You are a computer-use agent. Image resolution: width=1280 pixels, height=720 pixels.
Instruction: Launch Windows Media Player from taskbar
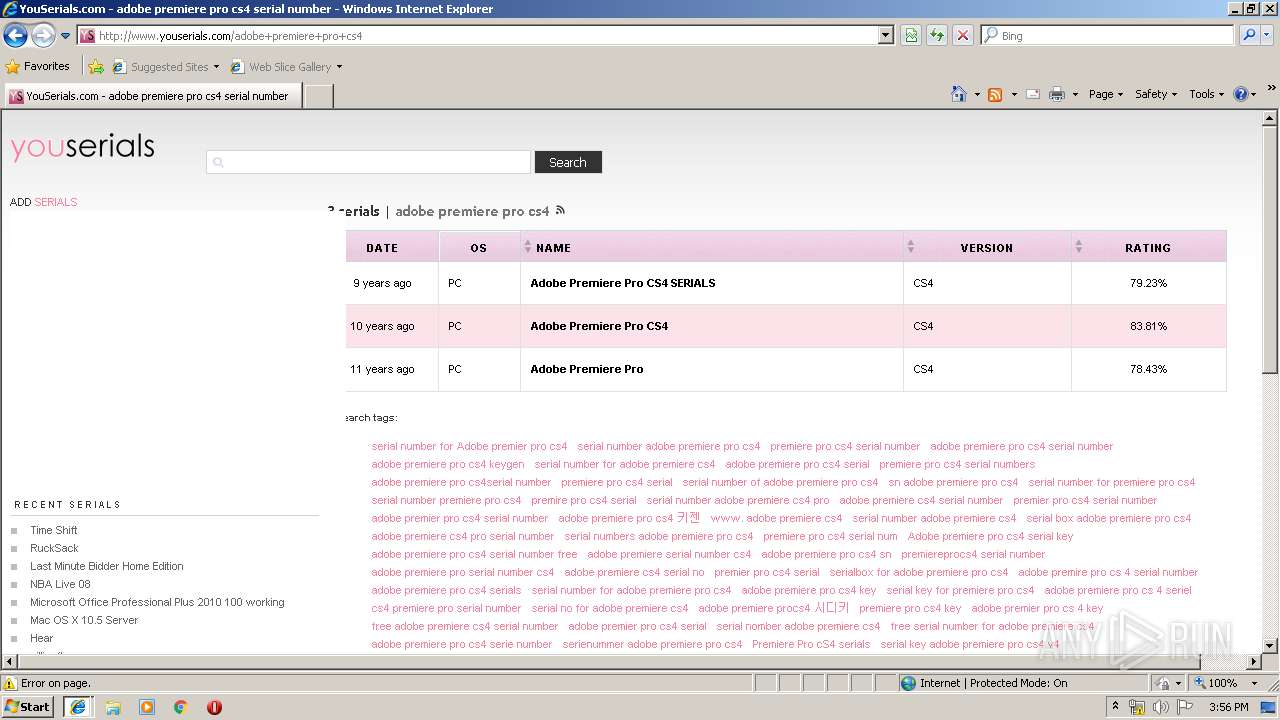[147, 706]
